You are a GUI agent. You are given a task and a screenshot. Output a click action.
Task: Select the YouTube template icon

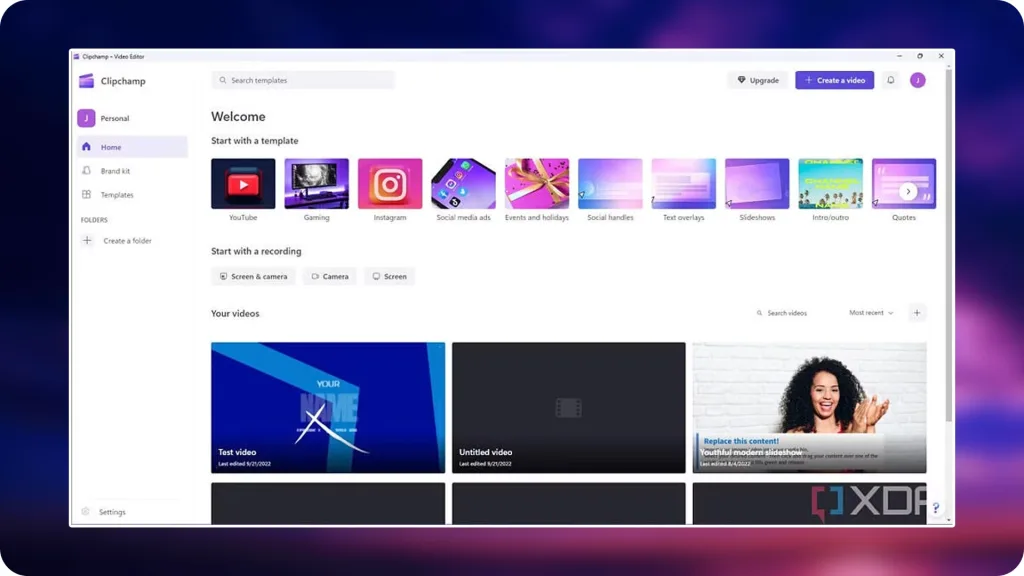243,184
